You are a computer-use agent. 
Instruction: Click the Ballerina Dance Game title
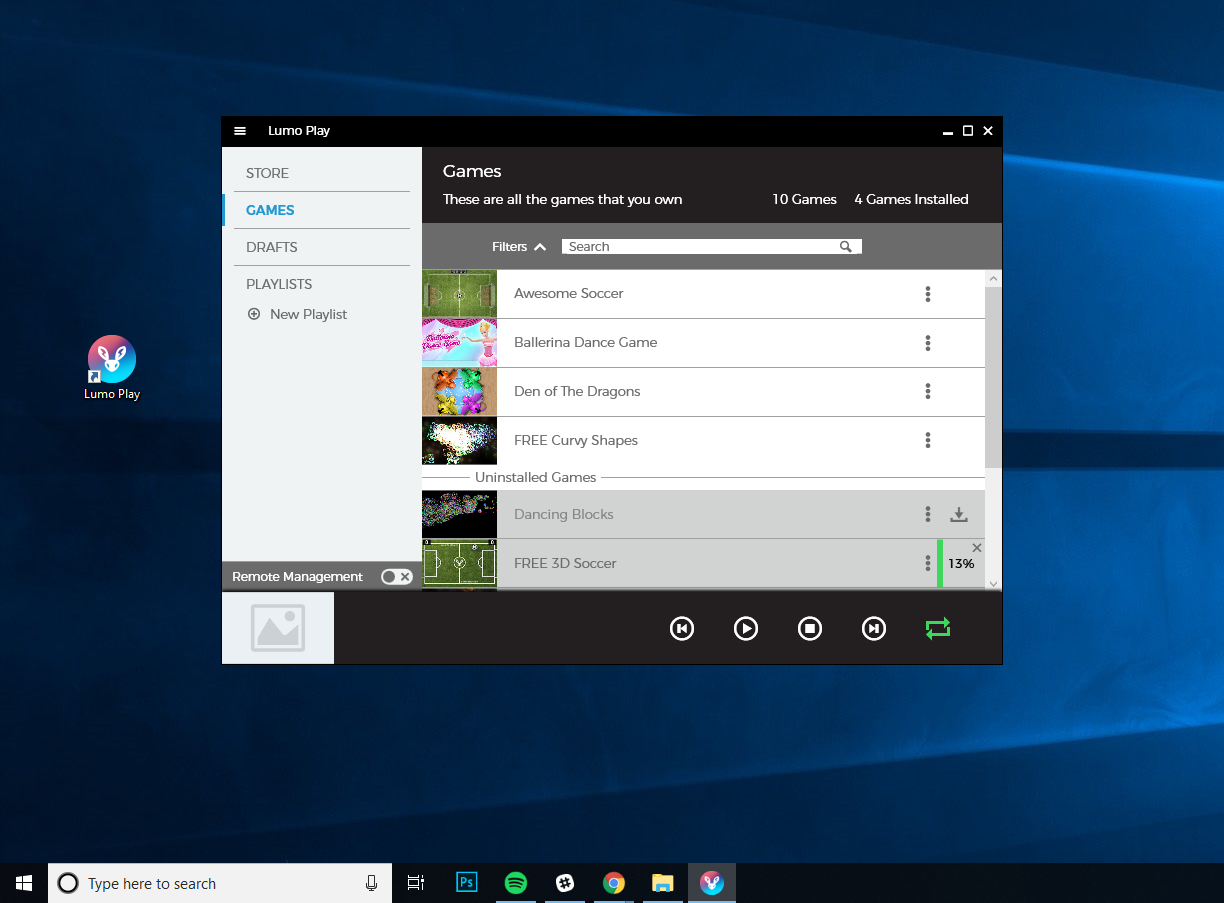coord(585,343)
